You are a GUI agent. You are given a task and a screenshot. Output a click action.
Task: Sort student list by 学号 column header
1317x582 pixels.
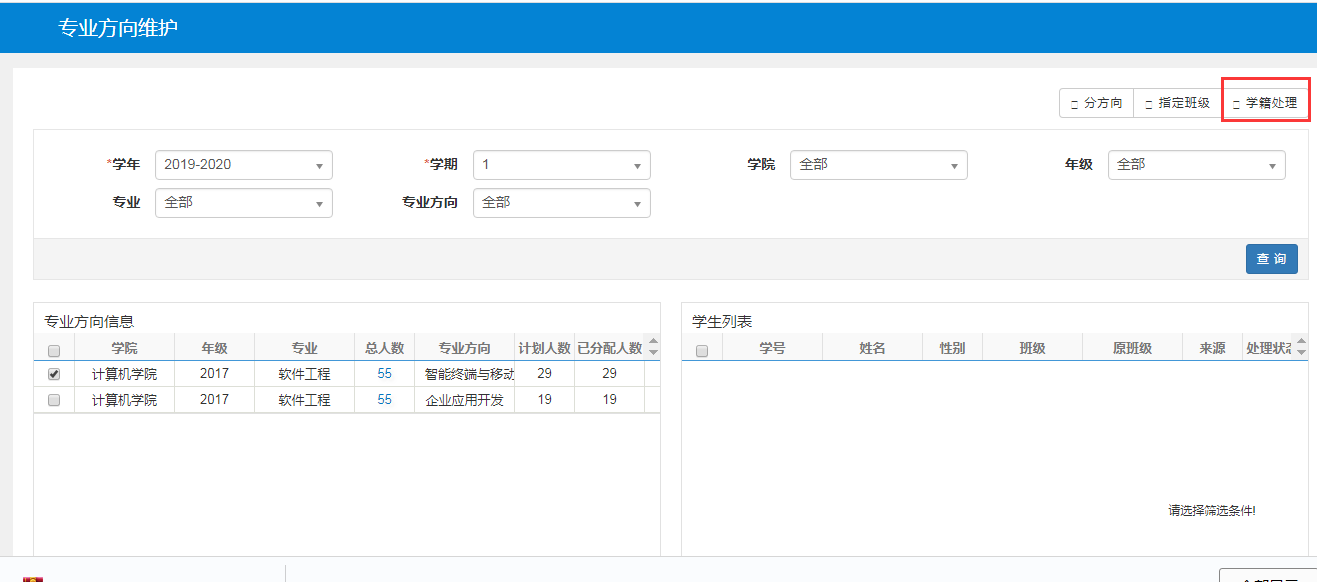point(772,348)
